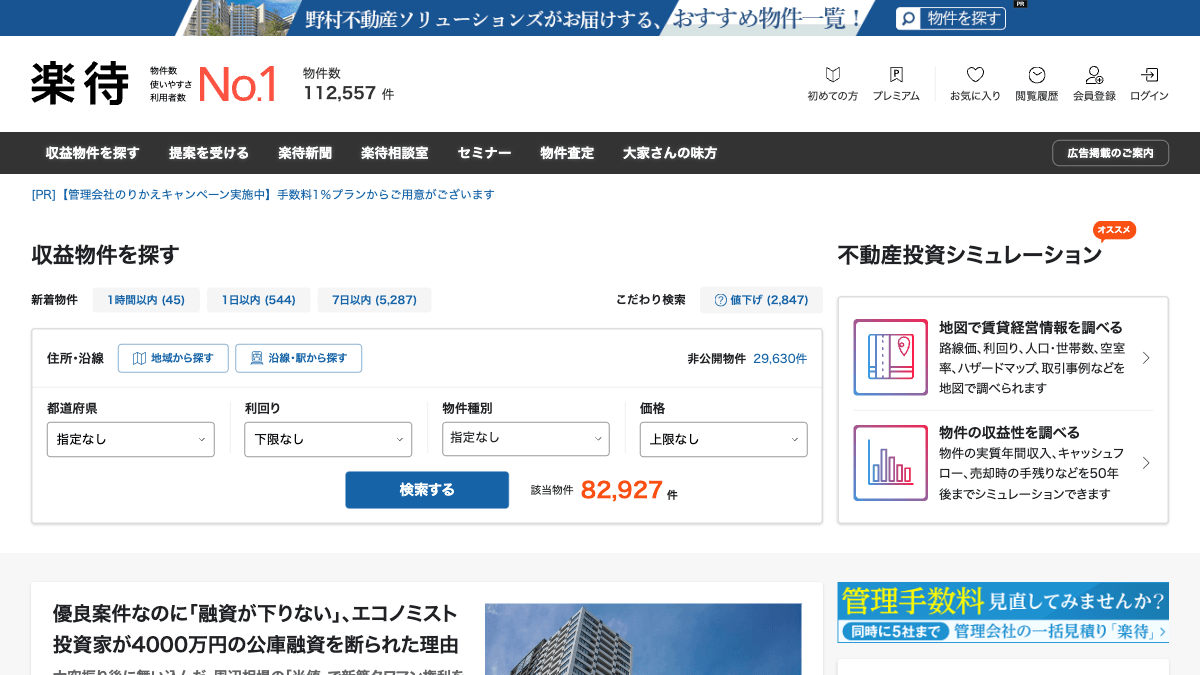Open the 価格 上限なし dropdown
Screen dimensions: 1200x675
[724, 439]
